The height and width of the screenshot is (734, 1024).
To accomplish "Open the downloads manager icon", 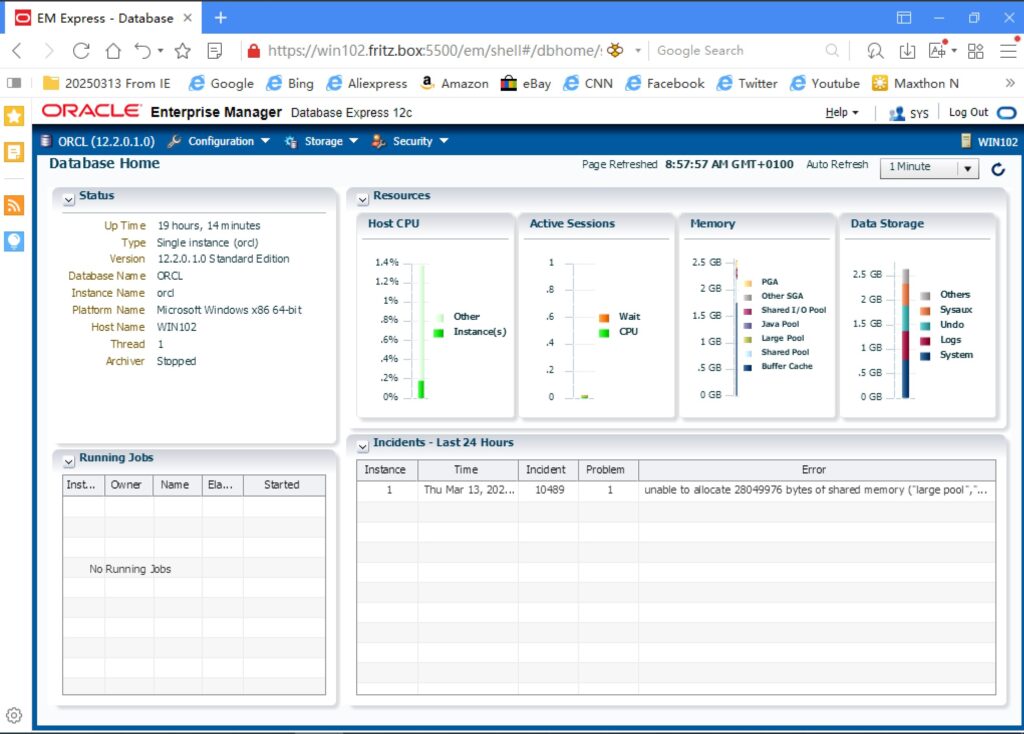I will (907, 50).
